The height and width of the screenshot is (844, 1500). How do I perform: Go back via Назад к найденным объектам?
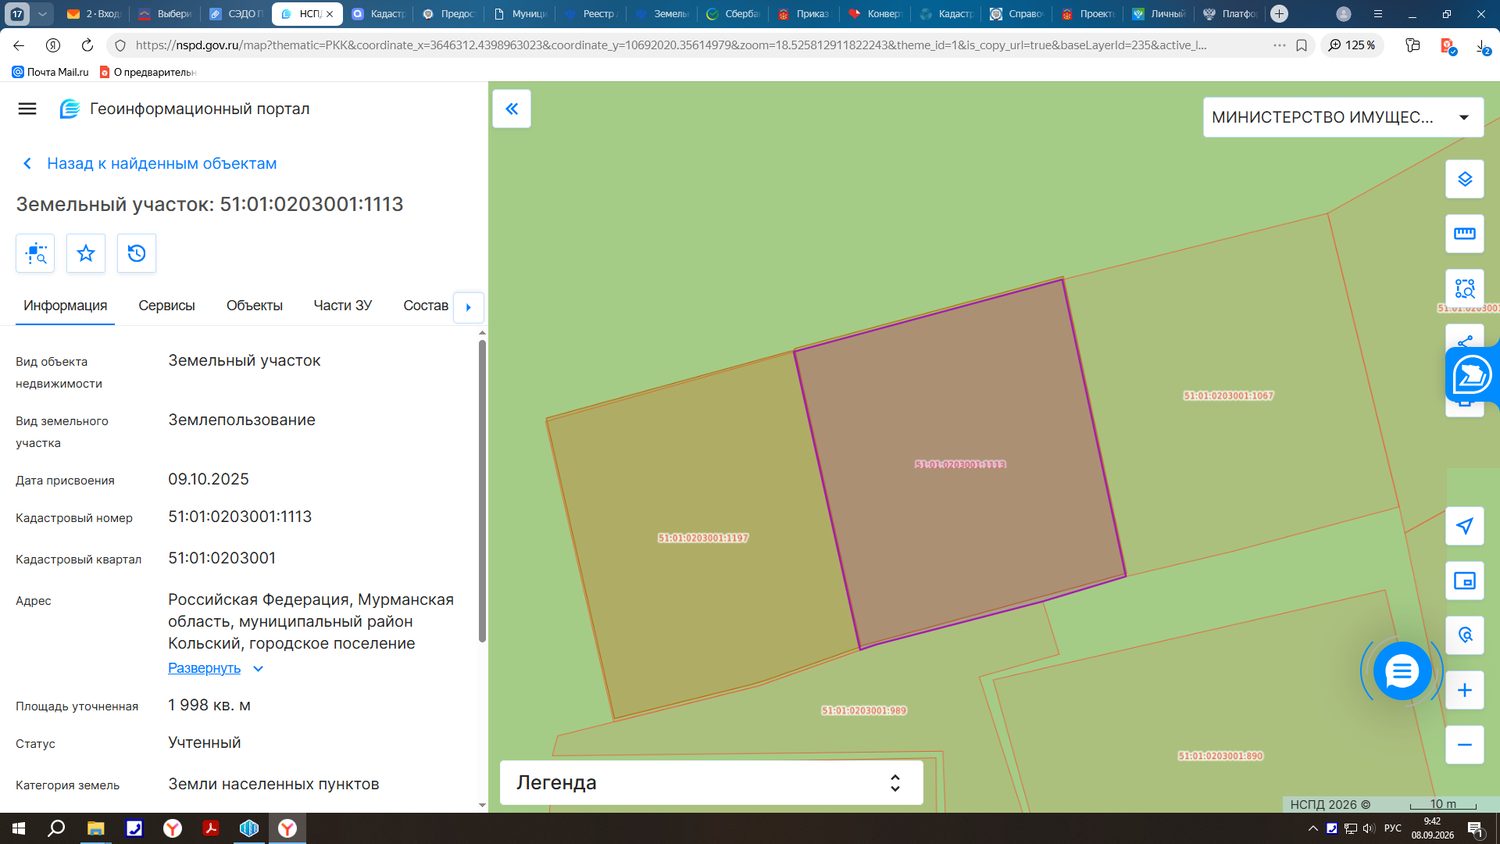[x=150, y=164]
